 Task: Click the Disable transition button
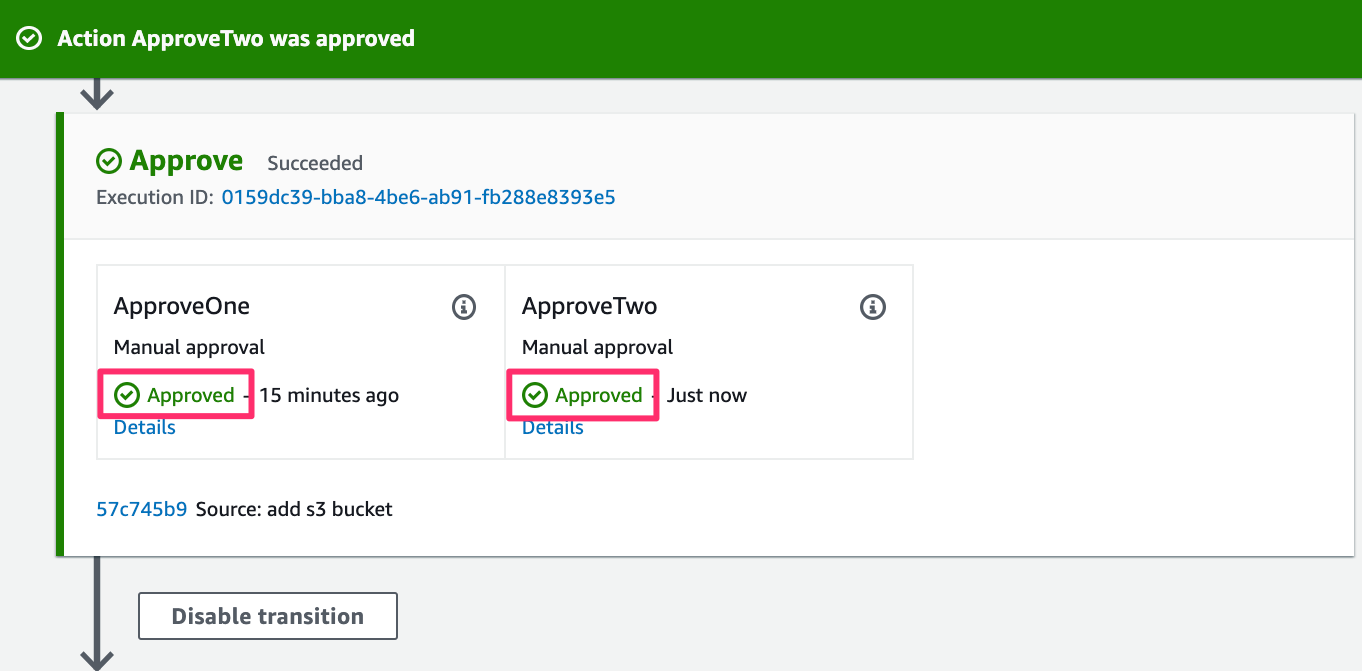tap(268, 616)
